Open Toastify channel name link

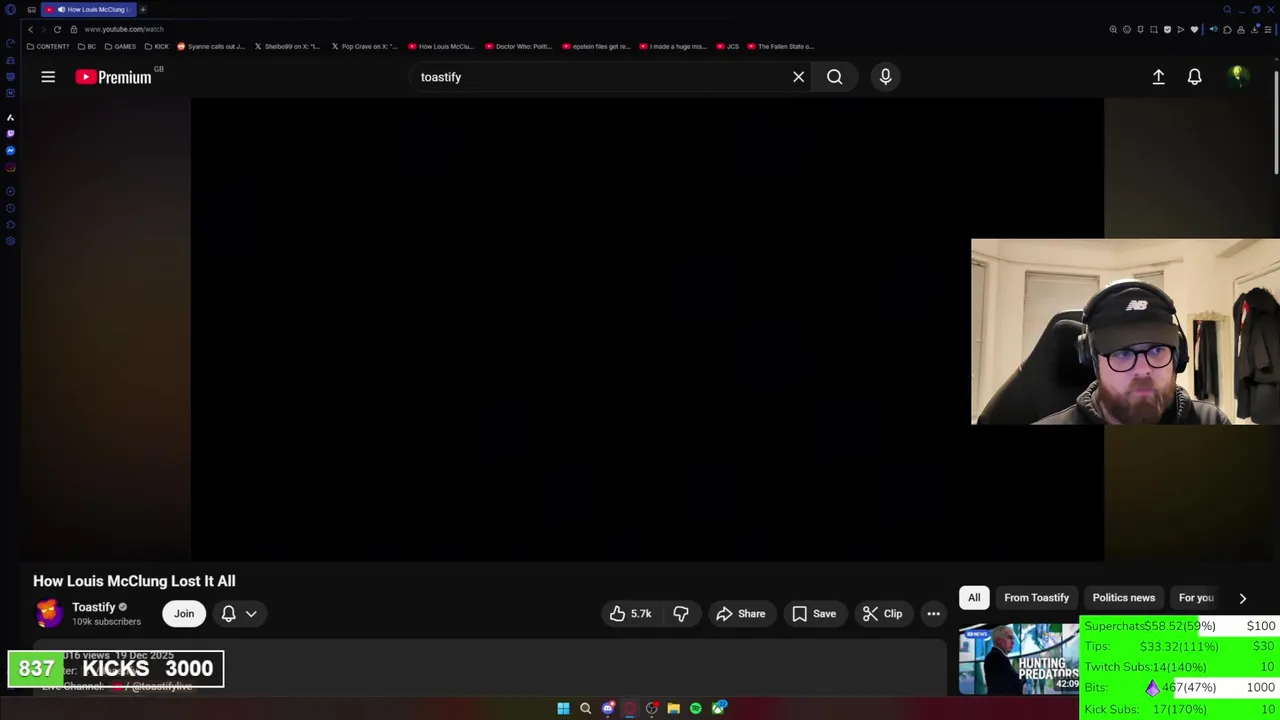[94, 607]
